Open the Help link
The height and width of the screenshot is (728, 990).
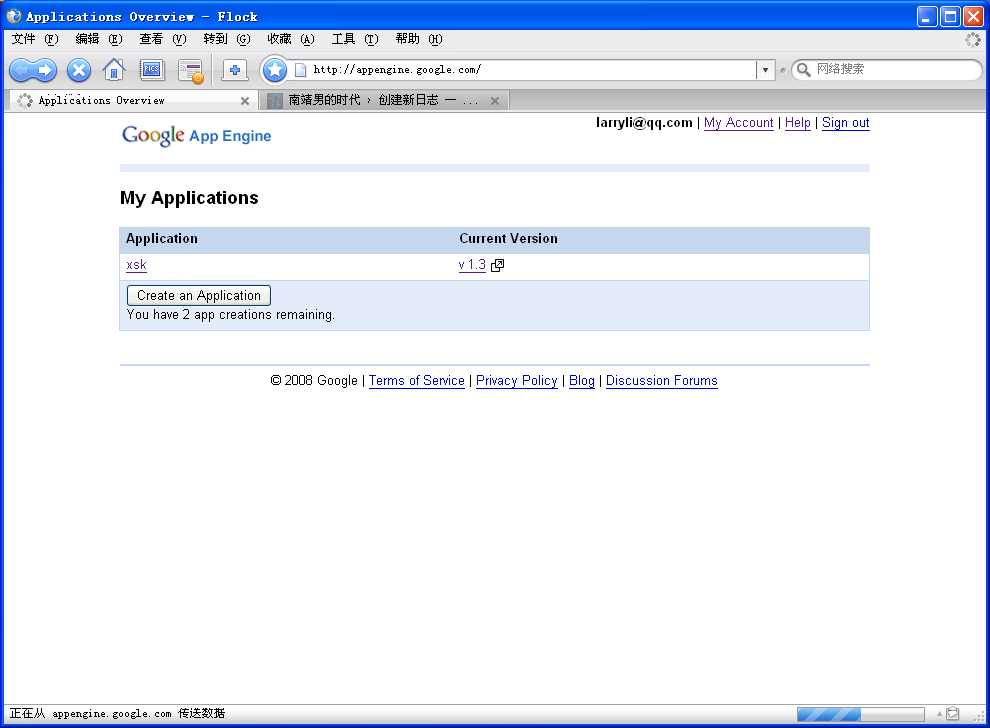[797, 122]
